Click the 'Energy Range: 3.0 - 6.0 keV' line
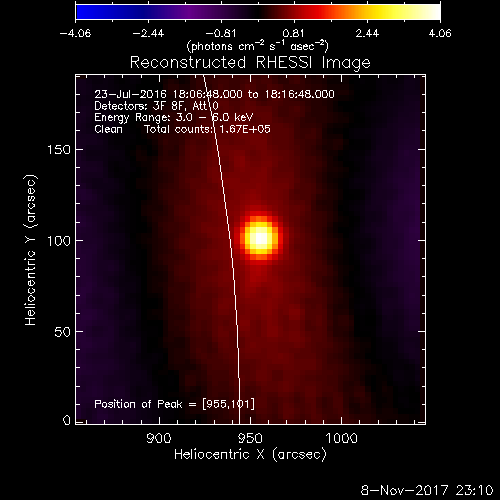The width and height of the screenshot is (500, 500). [x=174, y=117]
